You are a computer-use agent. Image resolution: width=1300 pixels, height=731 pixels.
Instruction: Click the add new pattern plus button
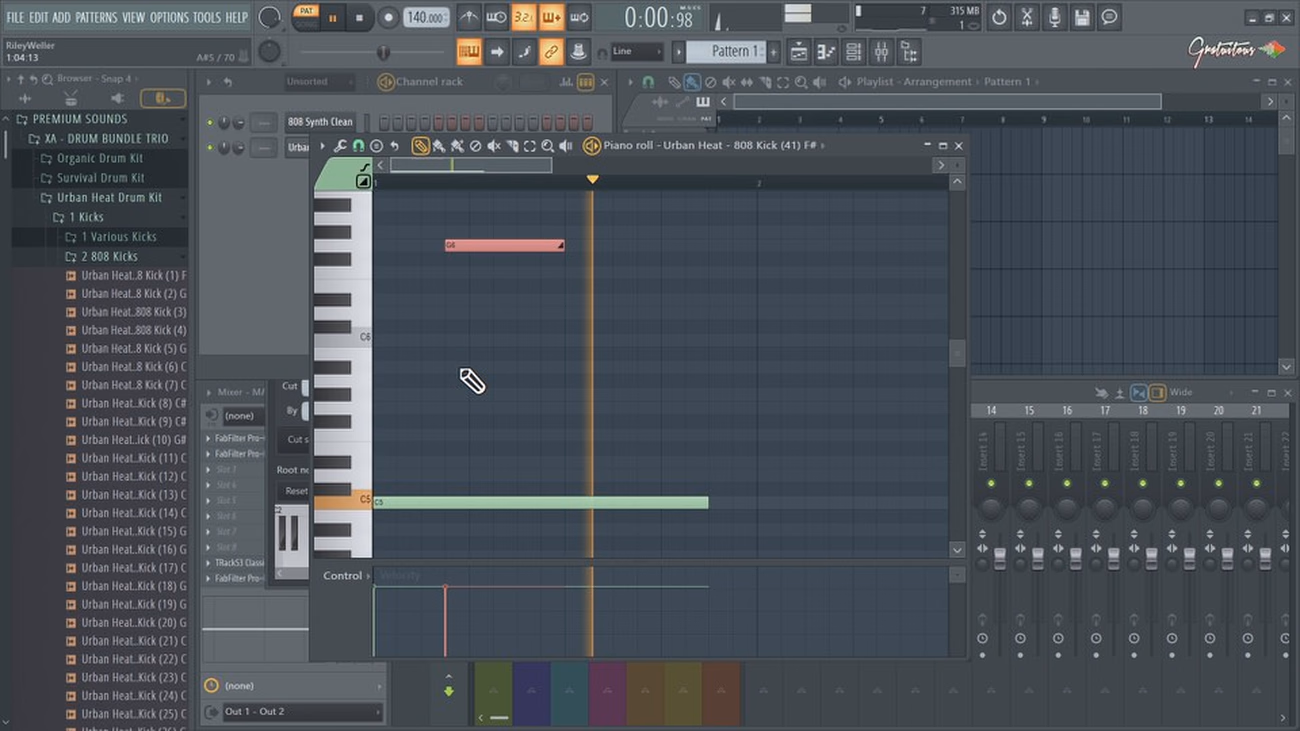click(773, 51)
